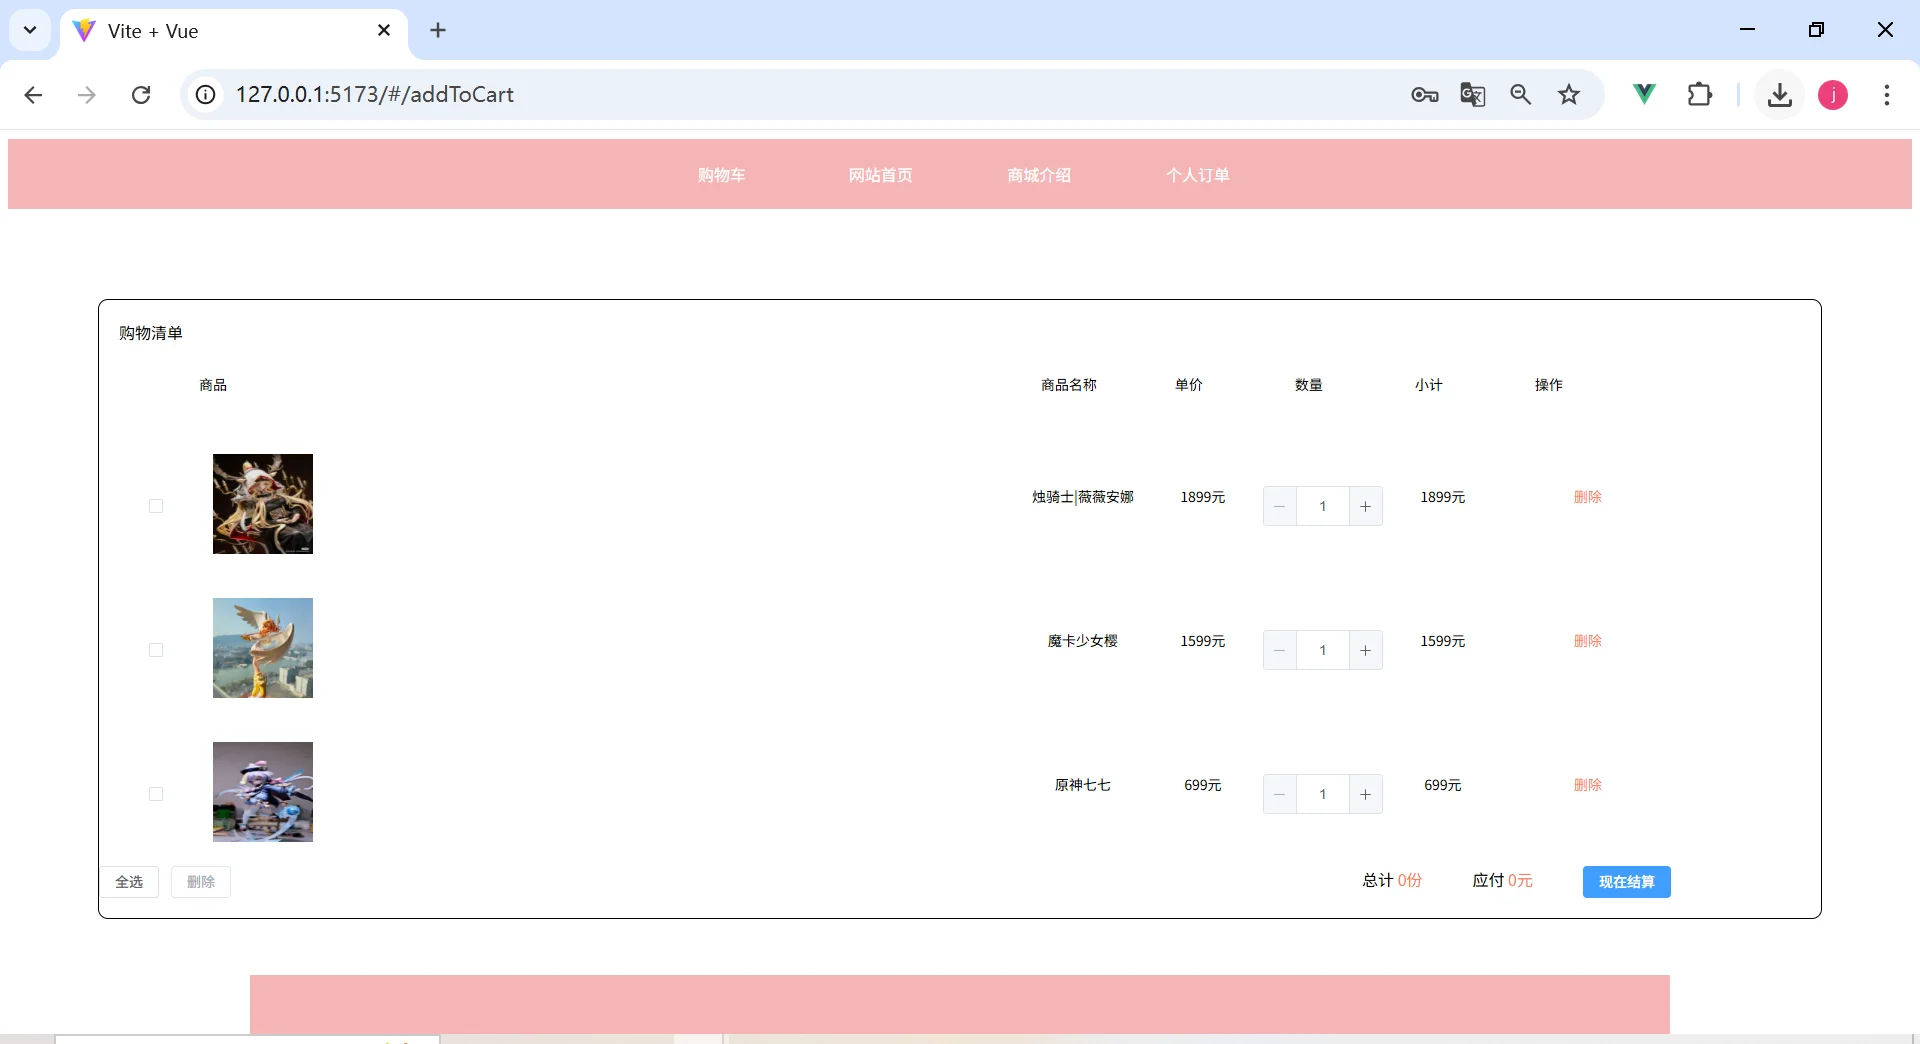The height and width of the screenshot is (1044, 1920).
Task: Increase quantity of 魔卡少女樱
Action: coord(1366,650)
